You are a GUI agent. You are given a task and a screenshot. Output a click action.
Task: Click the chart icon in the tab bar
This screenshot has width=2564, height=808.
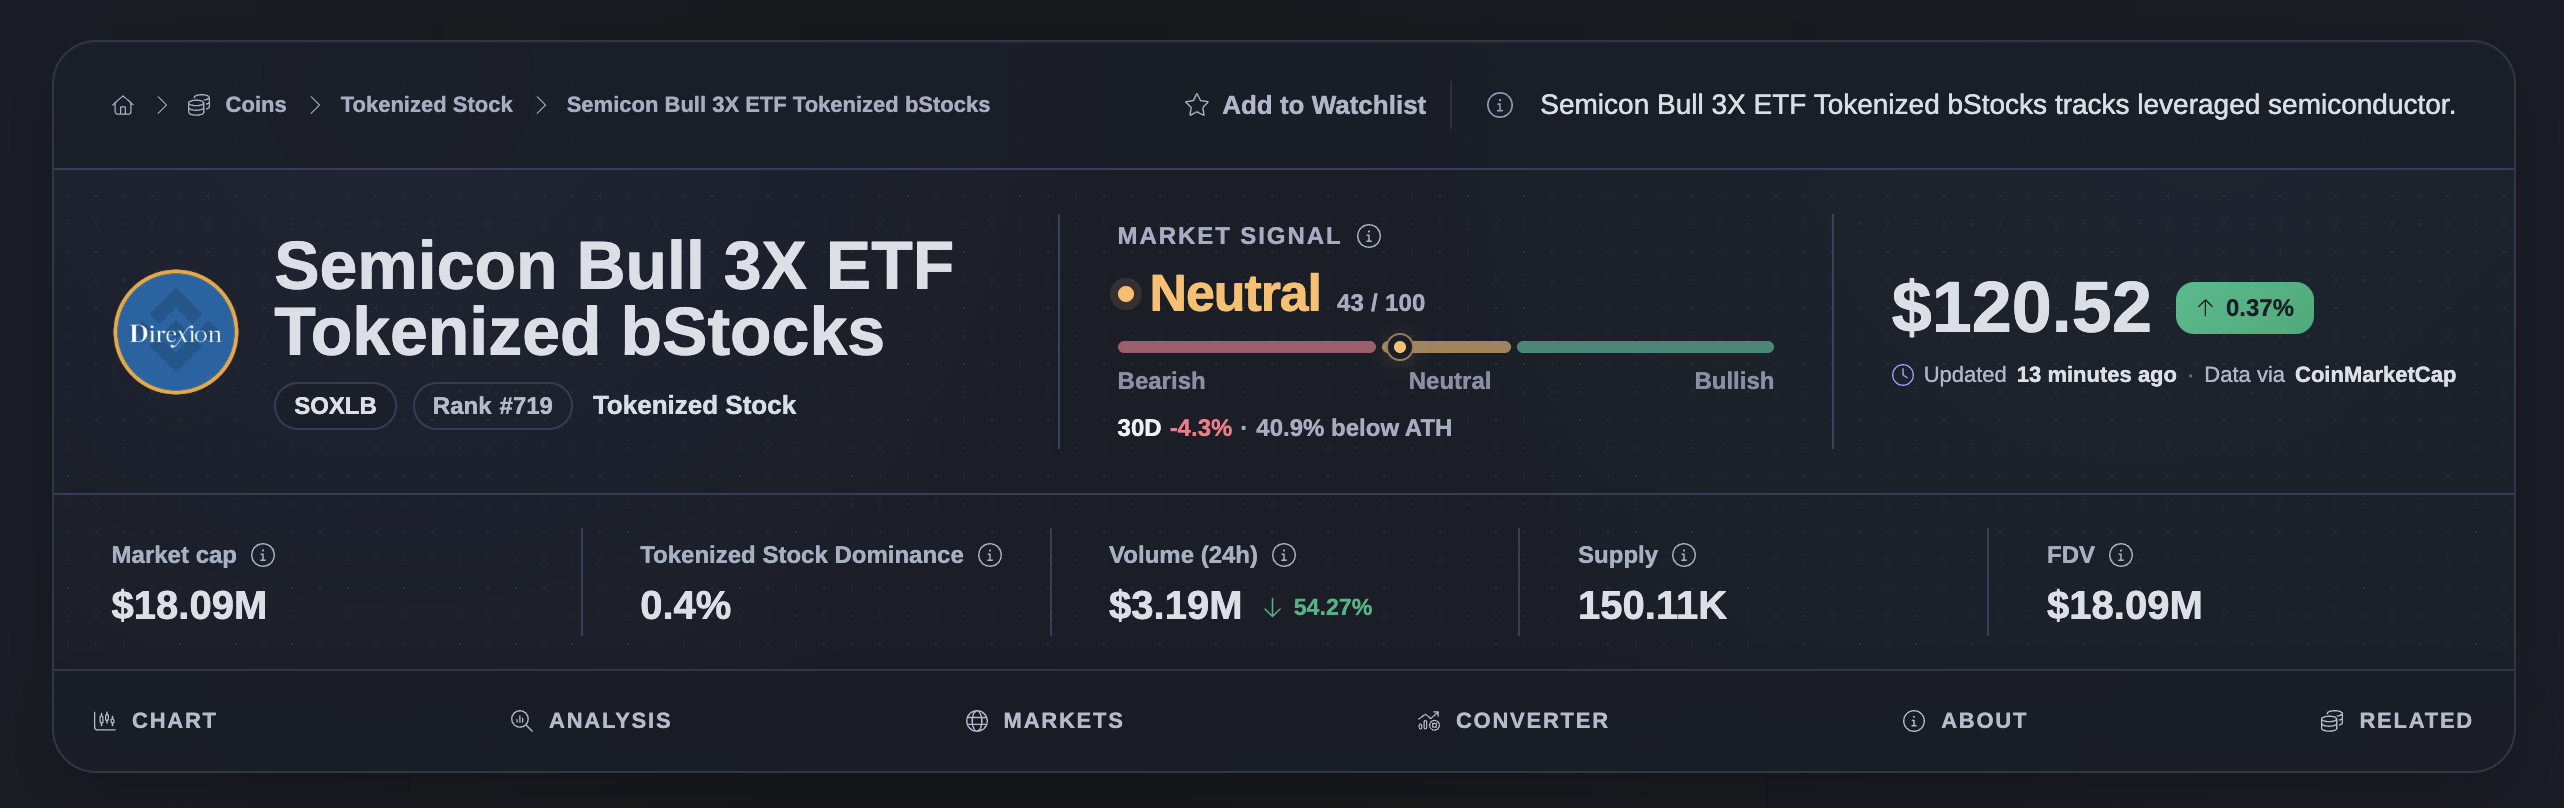[105, 721]
